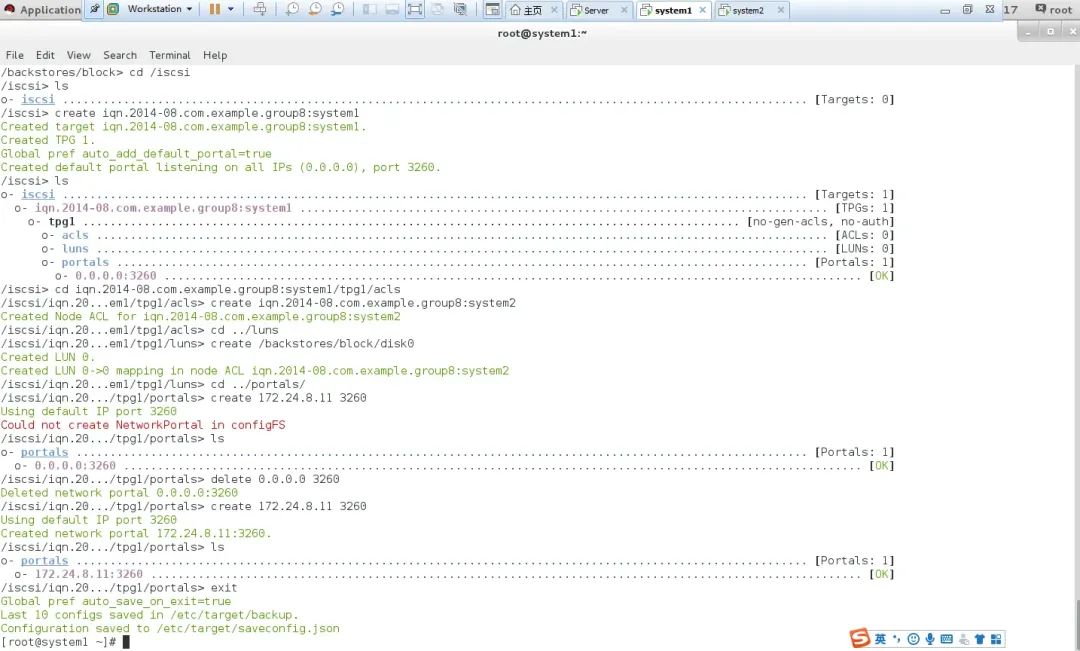Open the terminal File menu
The width and height of the screenshot is (1080, 651).
pyautogui.click(x=14, y=55)
